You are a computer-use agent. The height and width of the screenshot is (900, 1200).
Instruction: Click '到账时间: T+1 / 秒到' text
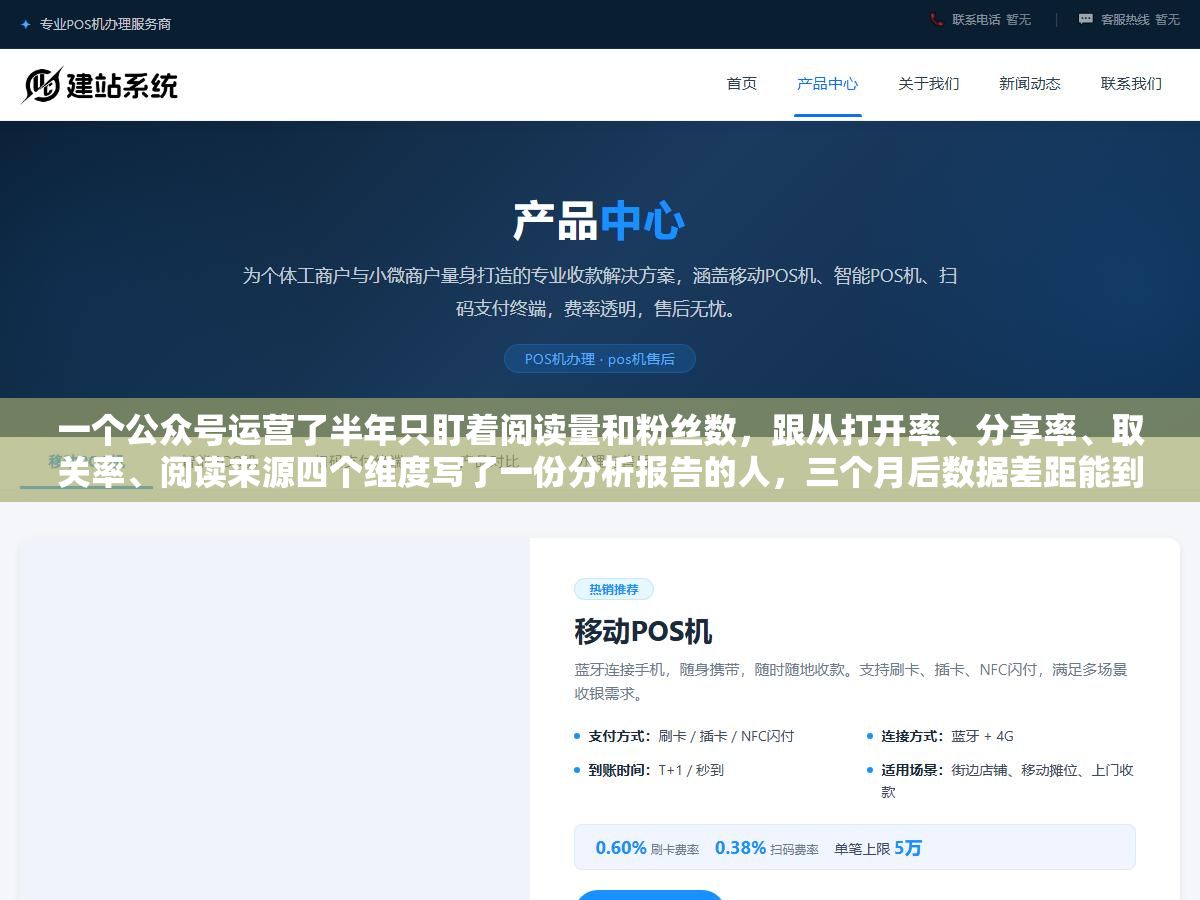click(x=656, y=770)
